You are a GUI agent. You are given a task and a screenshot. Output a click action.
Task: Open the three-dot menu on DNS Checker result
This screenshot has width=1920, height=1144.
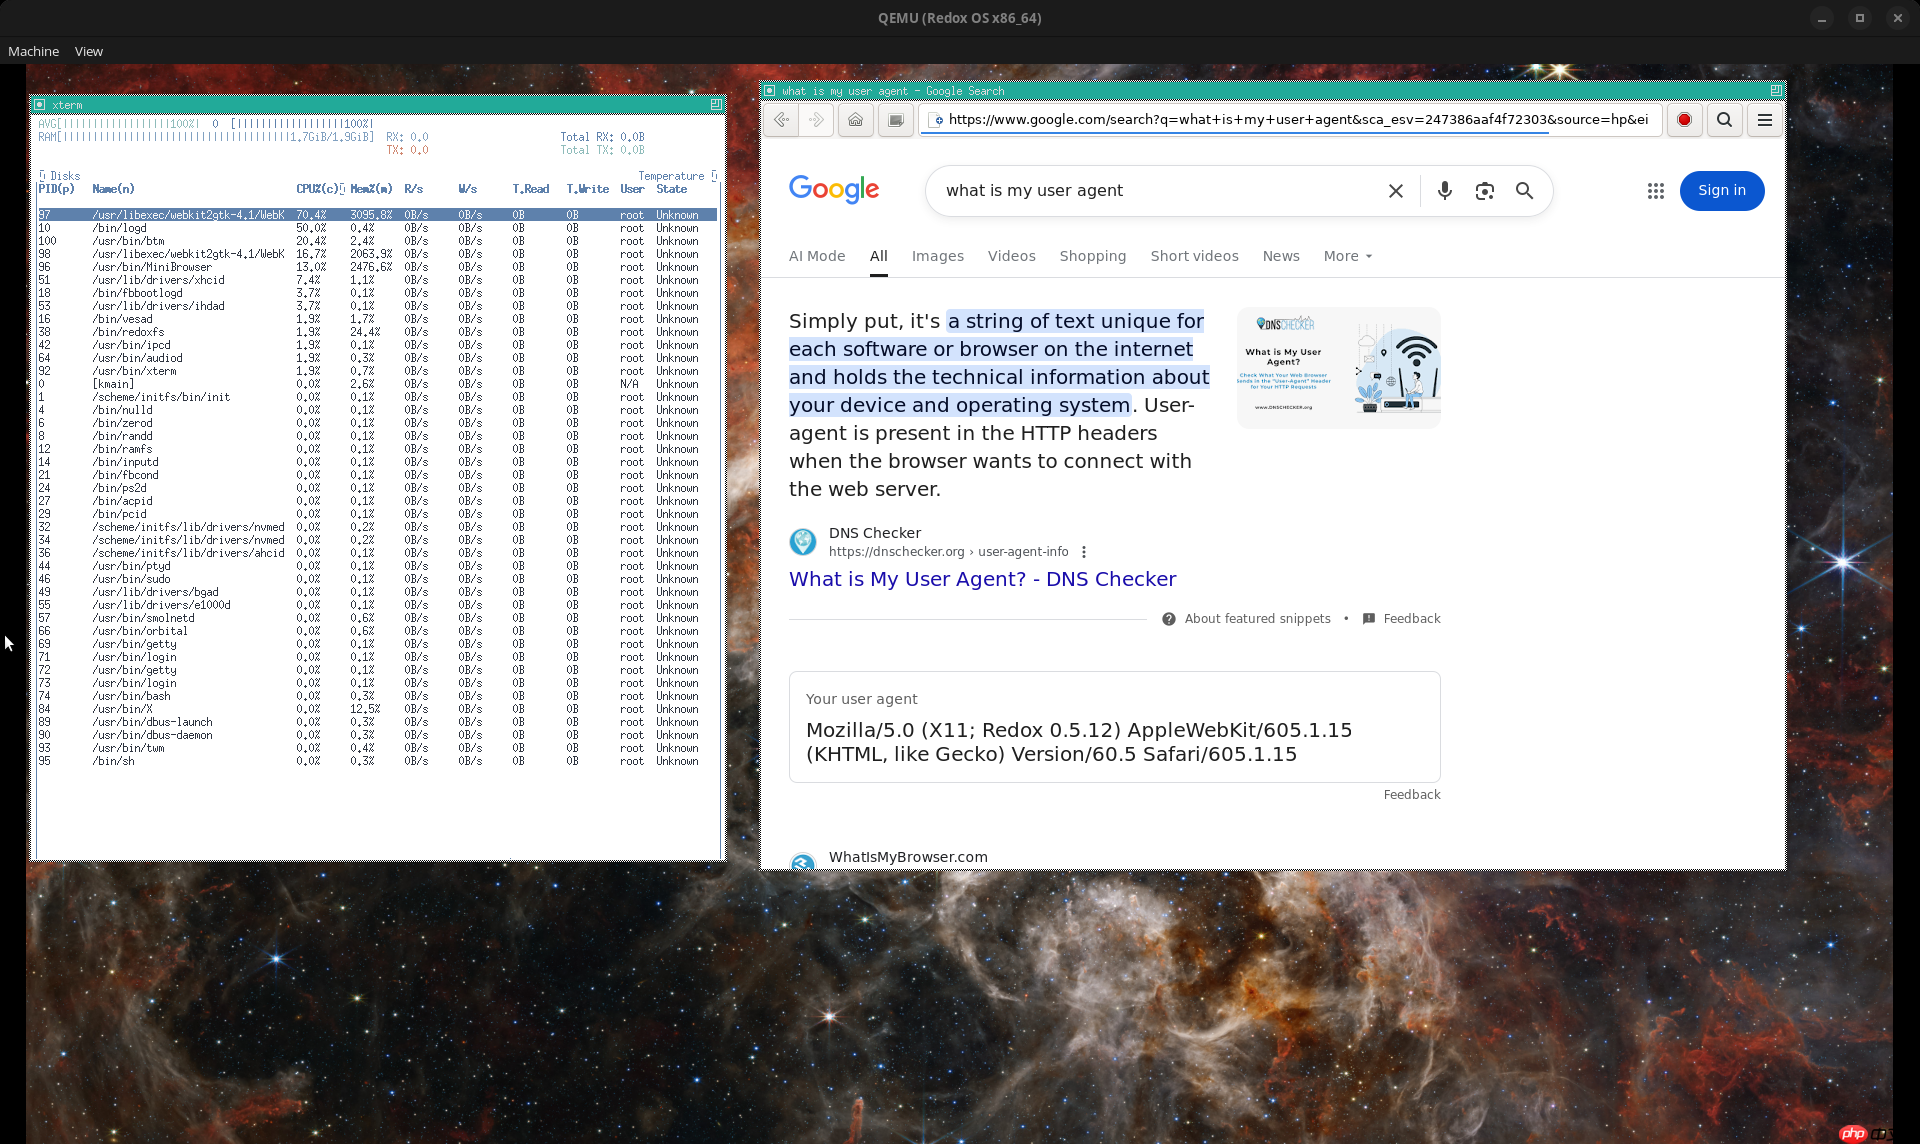tap(1083, 551)
